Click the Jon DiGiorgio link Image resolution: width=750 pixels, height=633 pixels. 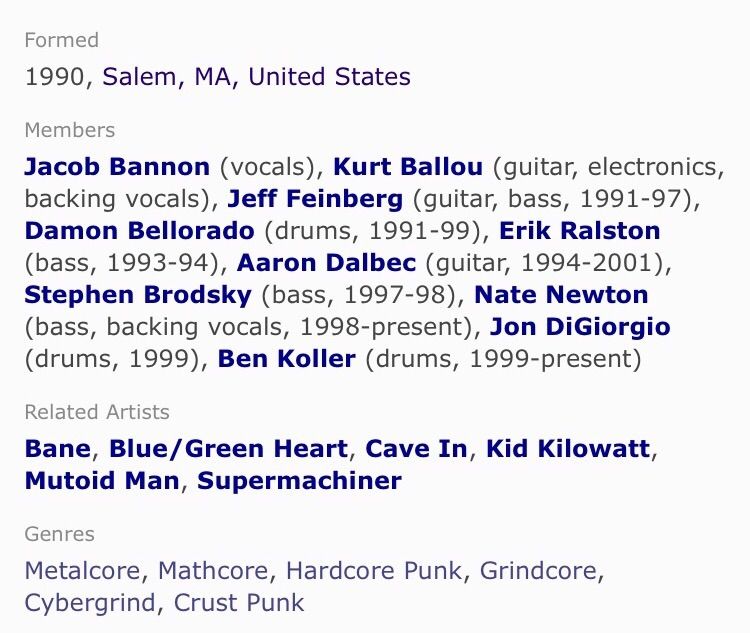click(580, 327)
